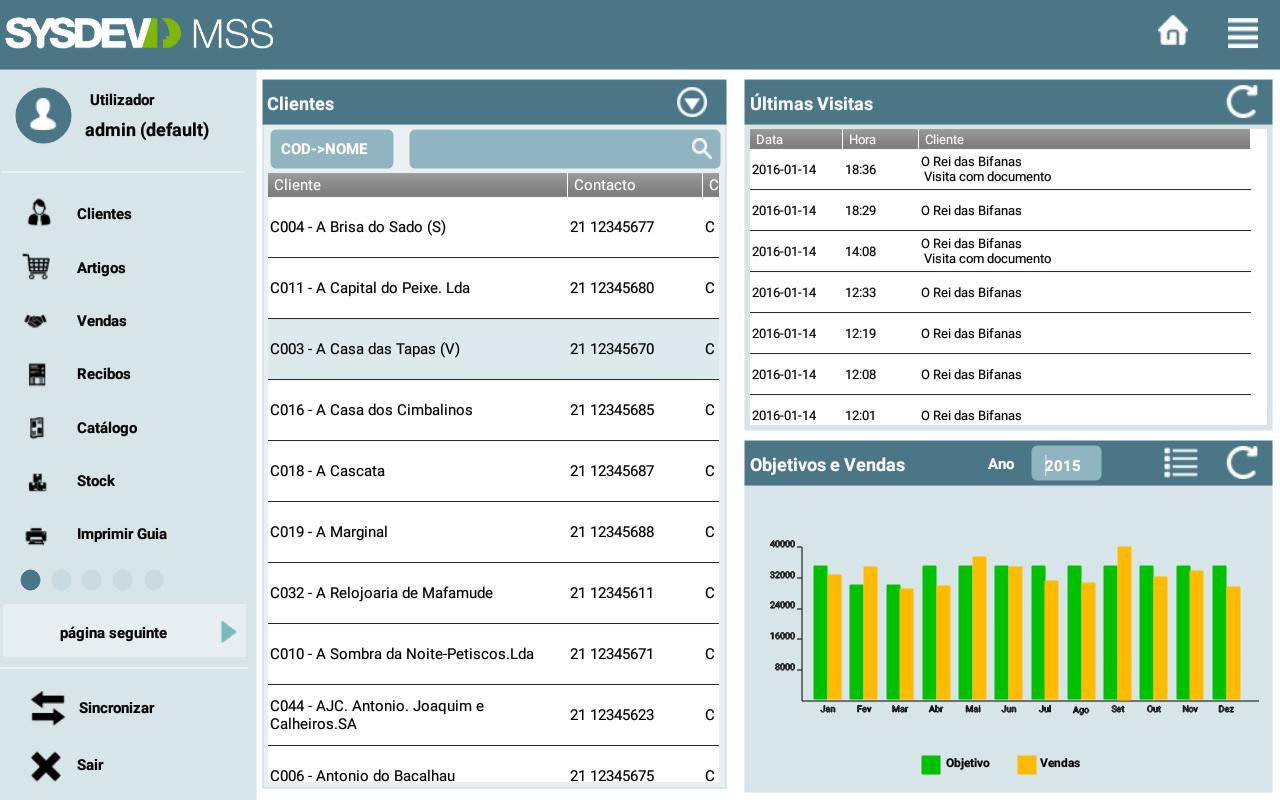The width and height of the screenshot is (1280, 800).
Task: Select client C003 - A Casa das Tapas (V)
Action: 493,349
